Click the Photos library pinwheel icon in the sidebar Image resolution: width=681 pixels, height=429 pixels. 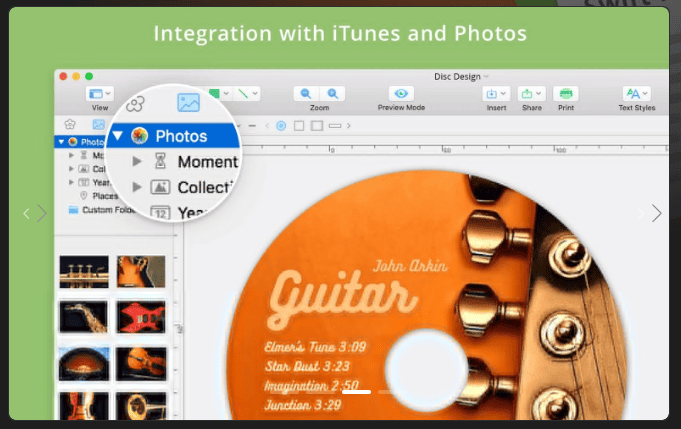pos(73,142)
